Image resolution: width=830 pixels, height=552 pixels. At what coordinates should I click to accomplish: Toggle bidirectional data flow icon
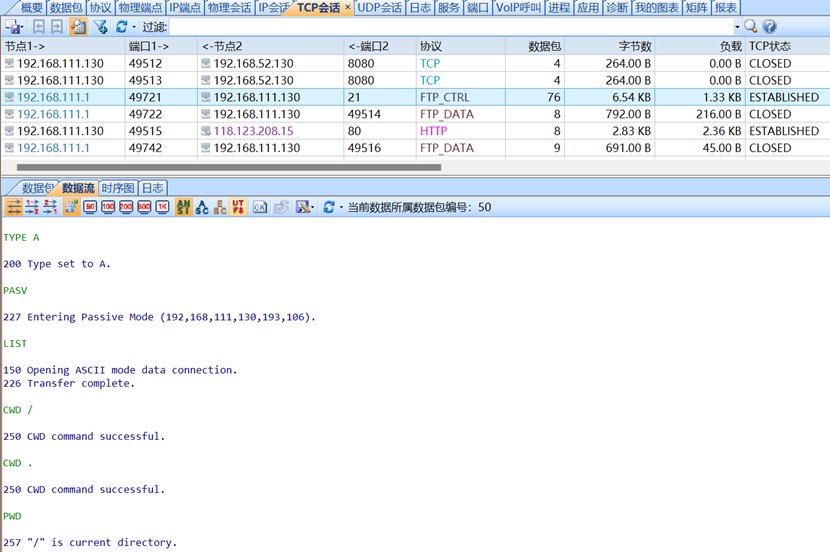[14, 207]
